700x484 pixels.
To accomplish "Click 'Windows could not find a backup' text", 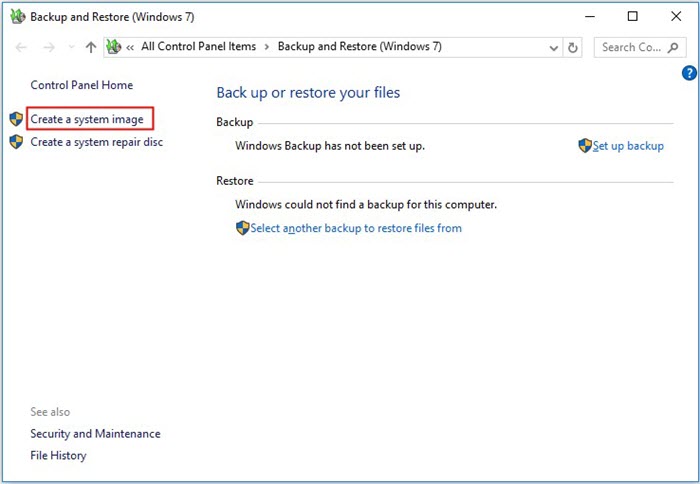I will (366, 204).
